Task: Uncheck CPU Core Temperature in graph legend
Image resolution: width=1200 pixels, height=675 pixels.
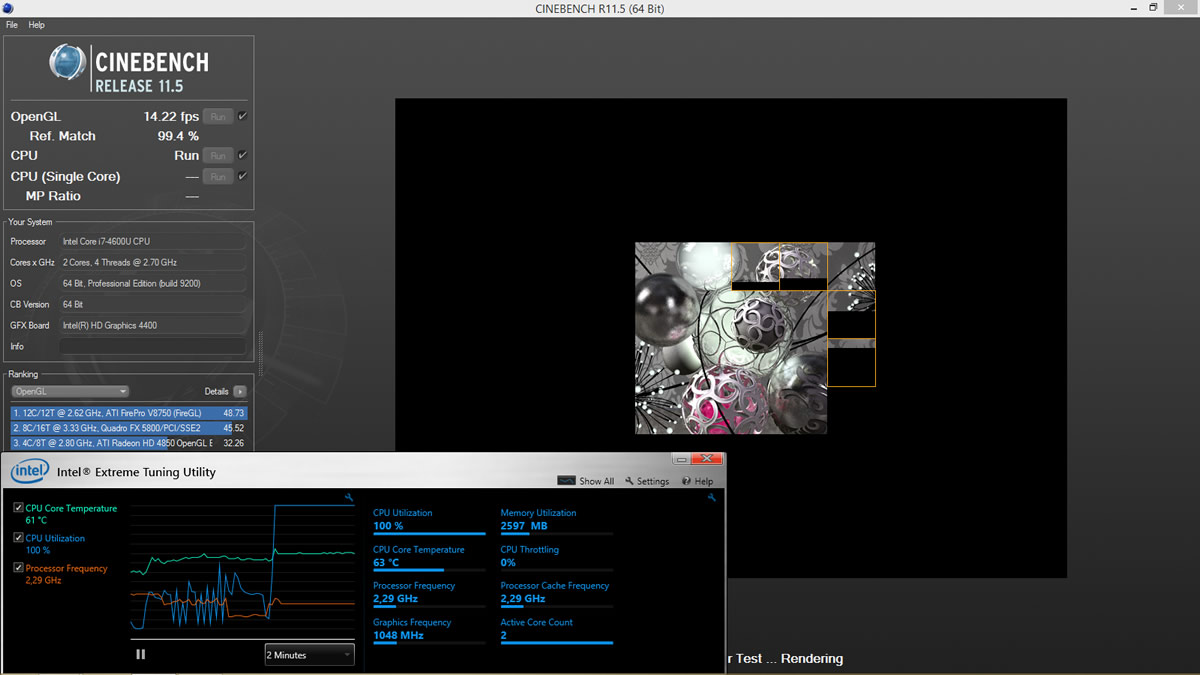Action: point(19,508)
